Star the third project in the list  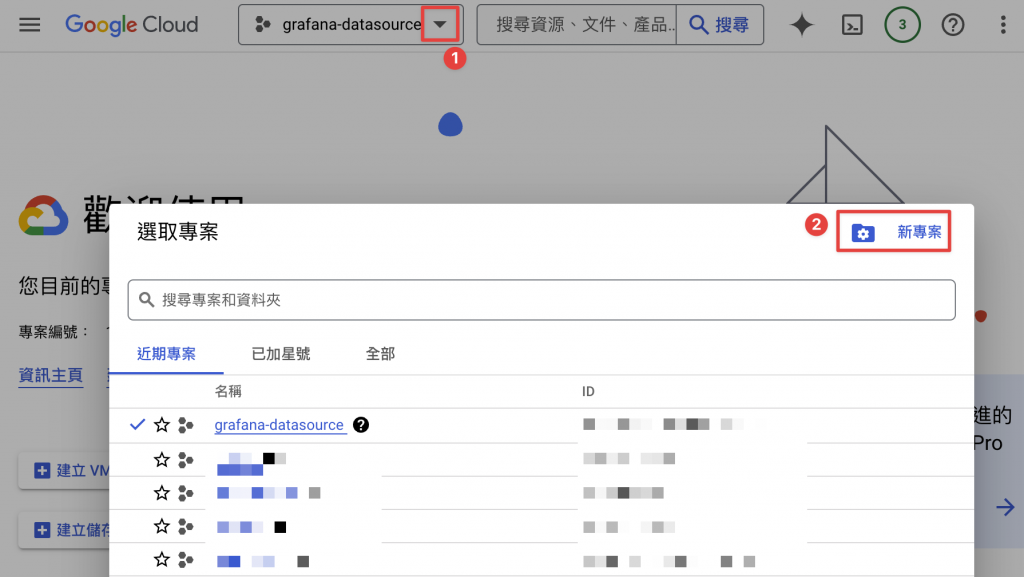[x=161, y=493]
